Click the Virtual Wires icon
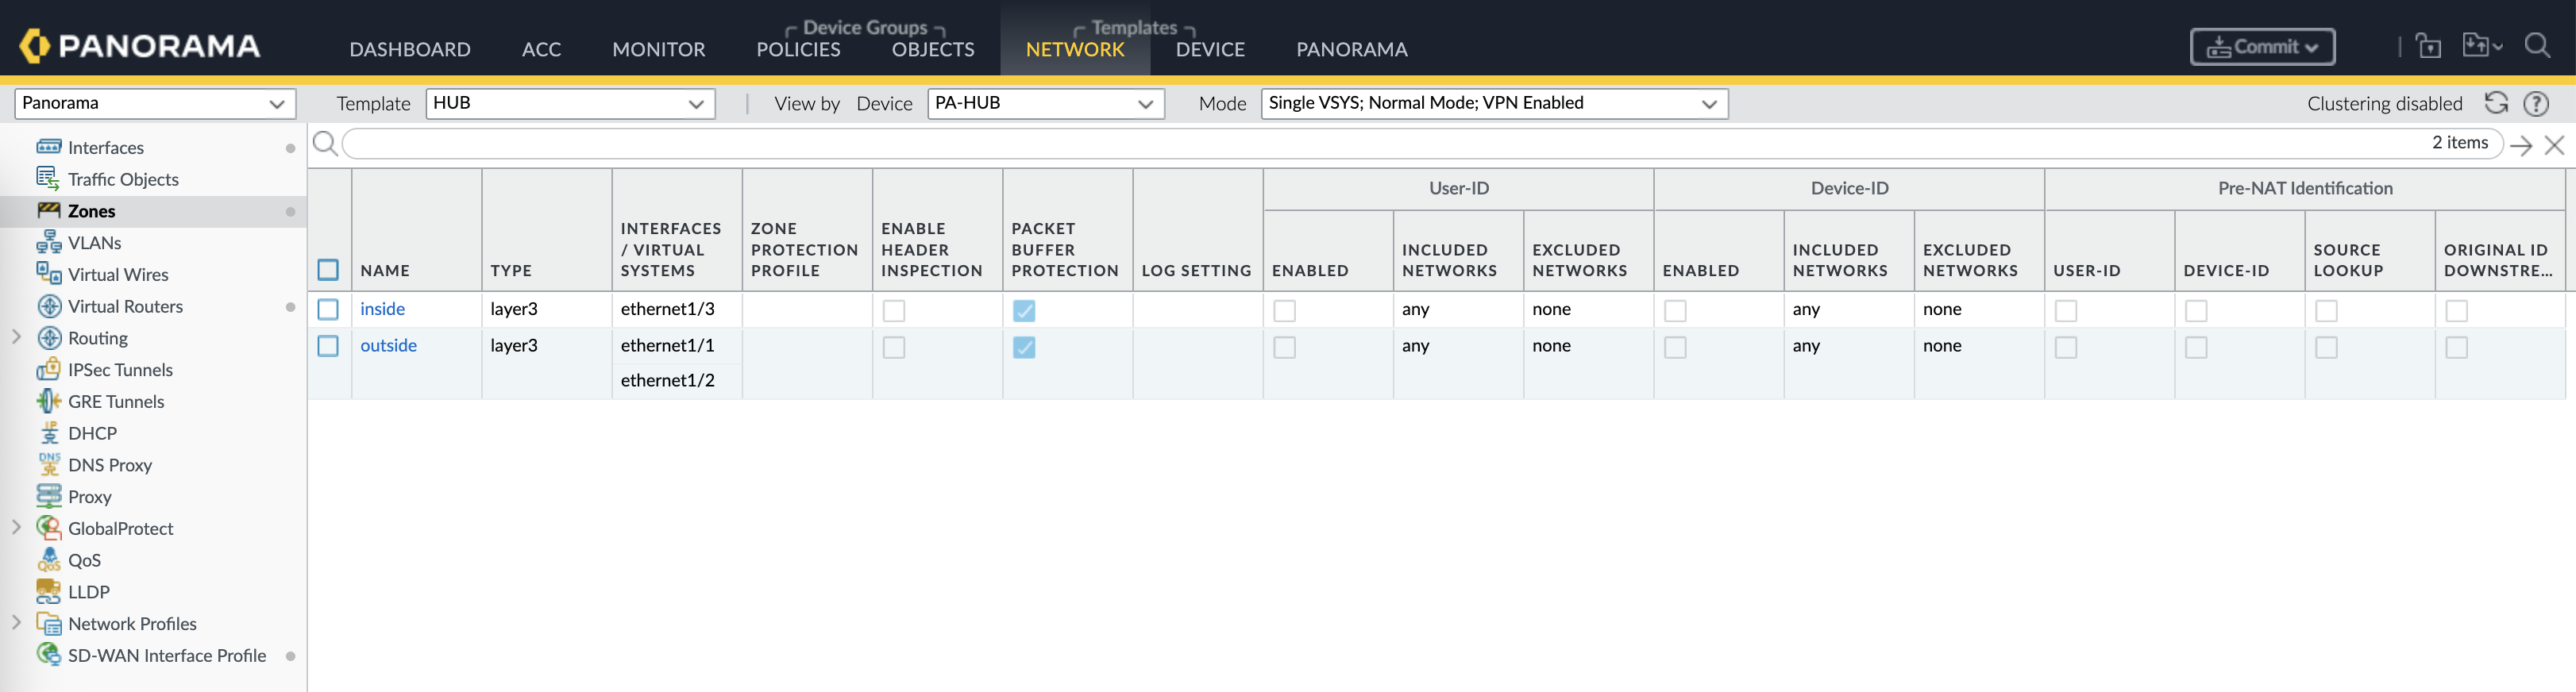Image resolution: width=2576 pixels, height=692 pixels. (x=48, y=274)
